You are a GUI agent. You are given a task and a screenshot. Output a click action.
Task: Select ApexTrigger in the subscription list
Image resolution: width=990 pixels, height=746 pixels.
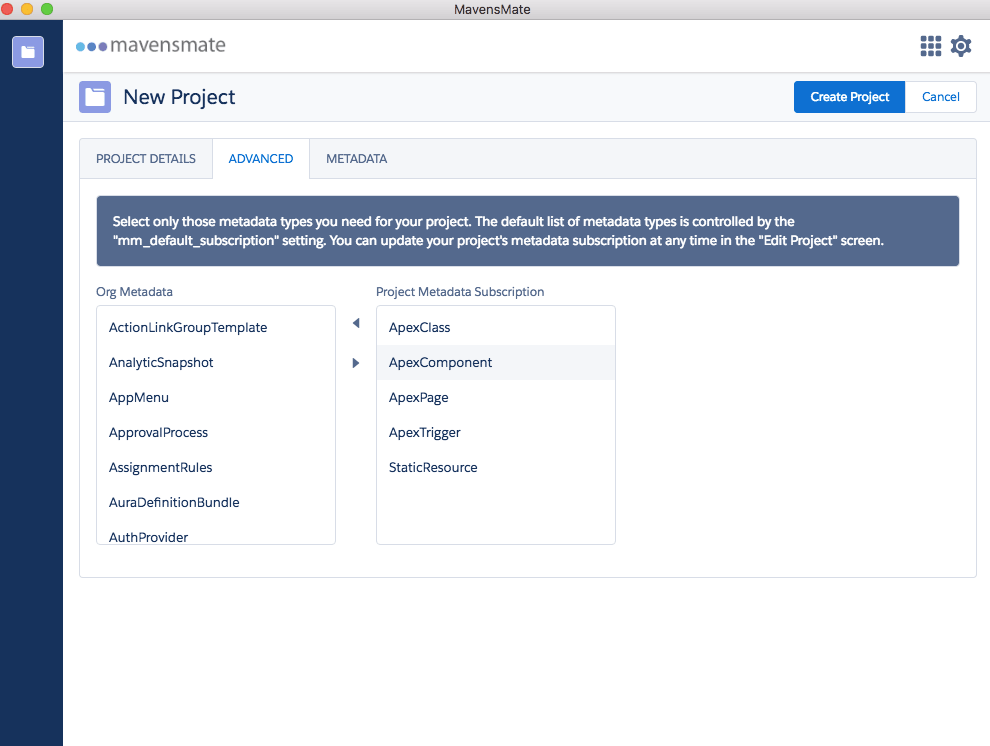click(496, 432)
